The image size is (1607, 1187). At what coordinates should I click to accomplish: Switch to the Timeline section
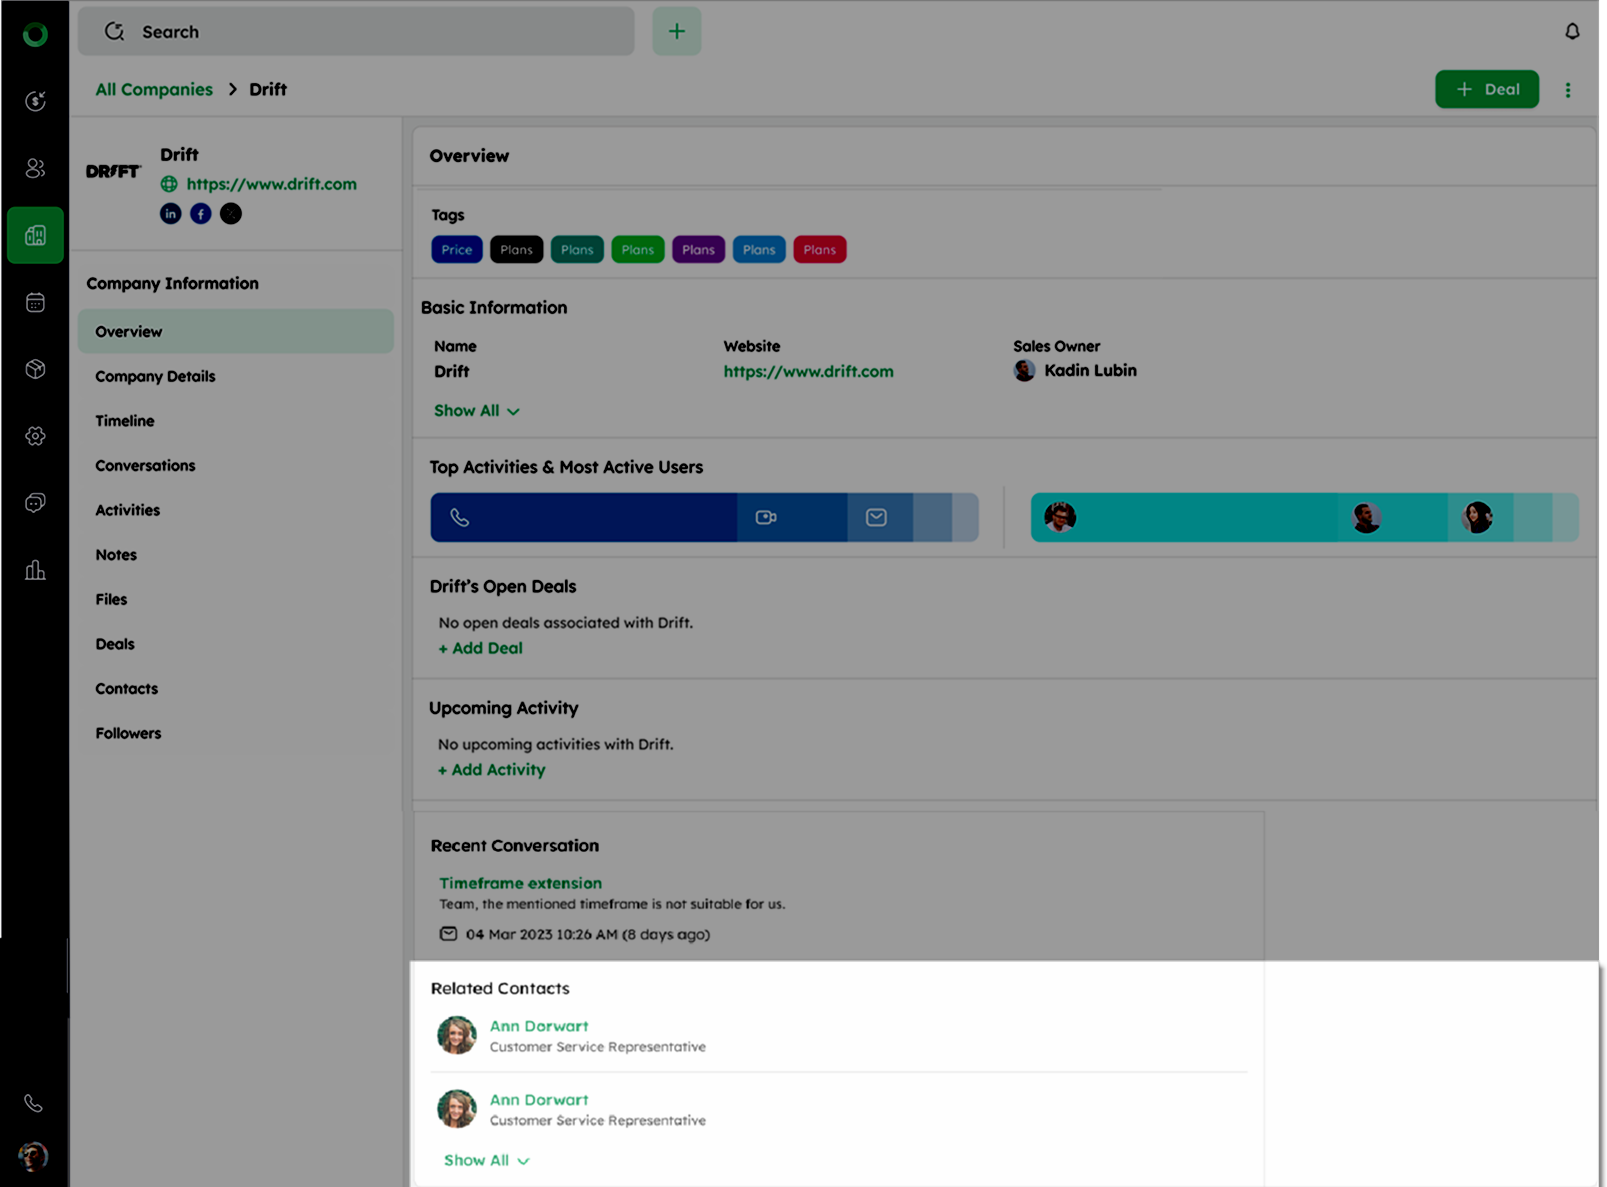[x=125, y=421]
